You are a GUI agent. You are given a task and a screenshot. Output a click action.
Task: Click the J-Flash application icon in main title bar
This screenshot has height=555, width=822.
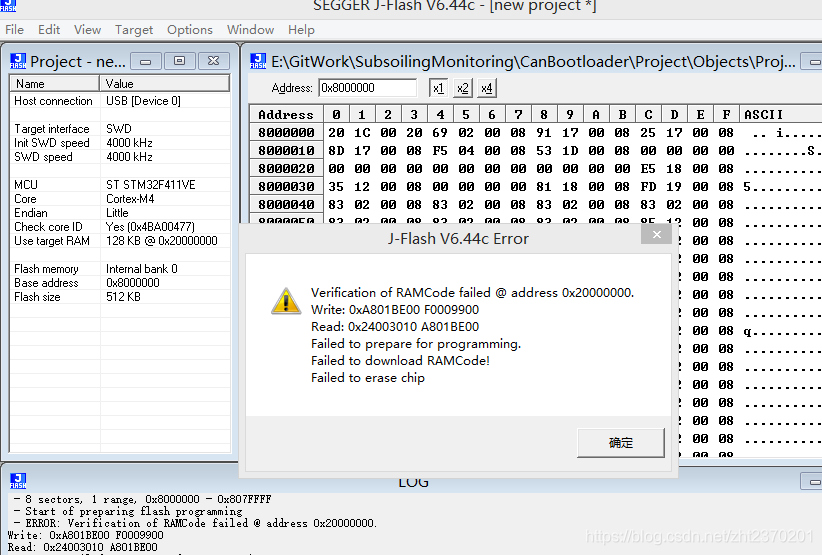[x=8, y=6]
